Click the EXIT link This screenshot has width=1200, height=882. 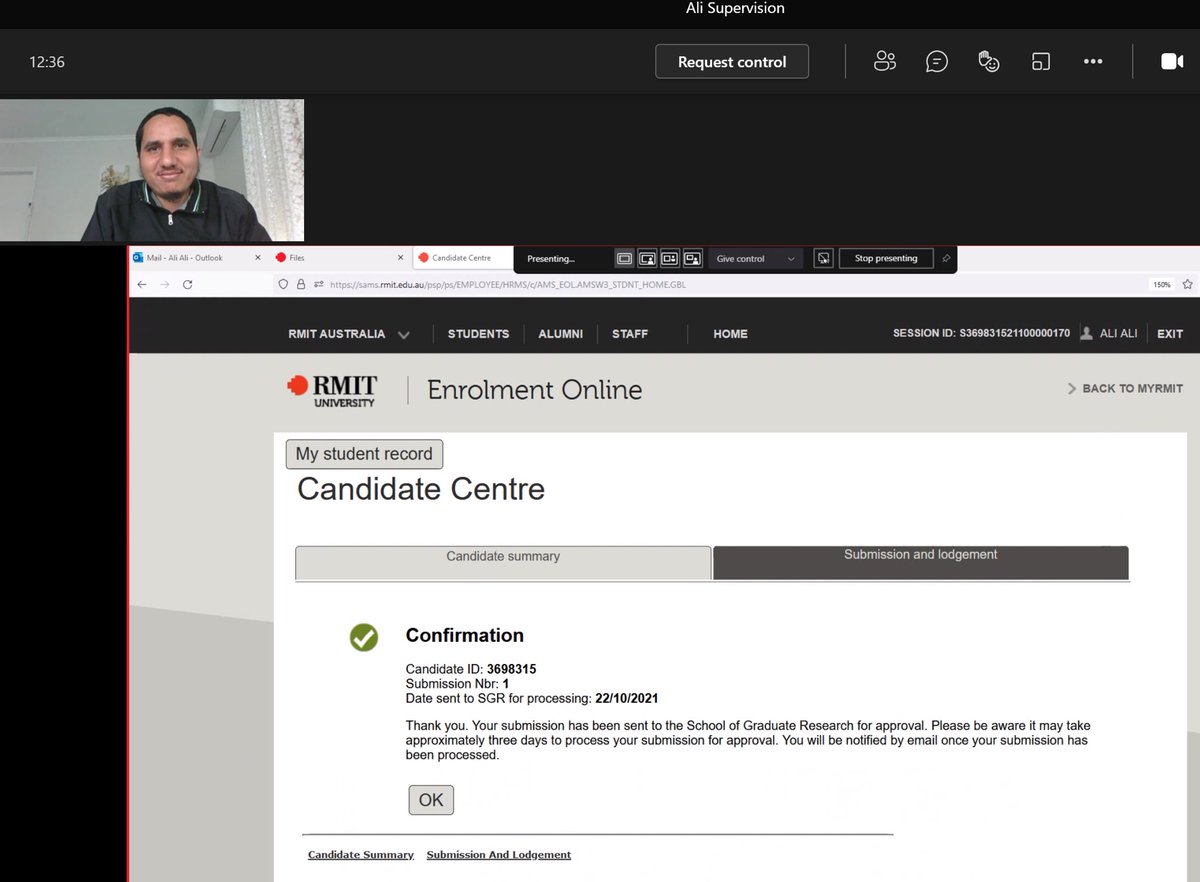click(x=1170, y=334)
